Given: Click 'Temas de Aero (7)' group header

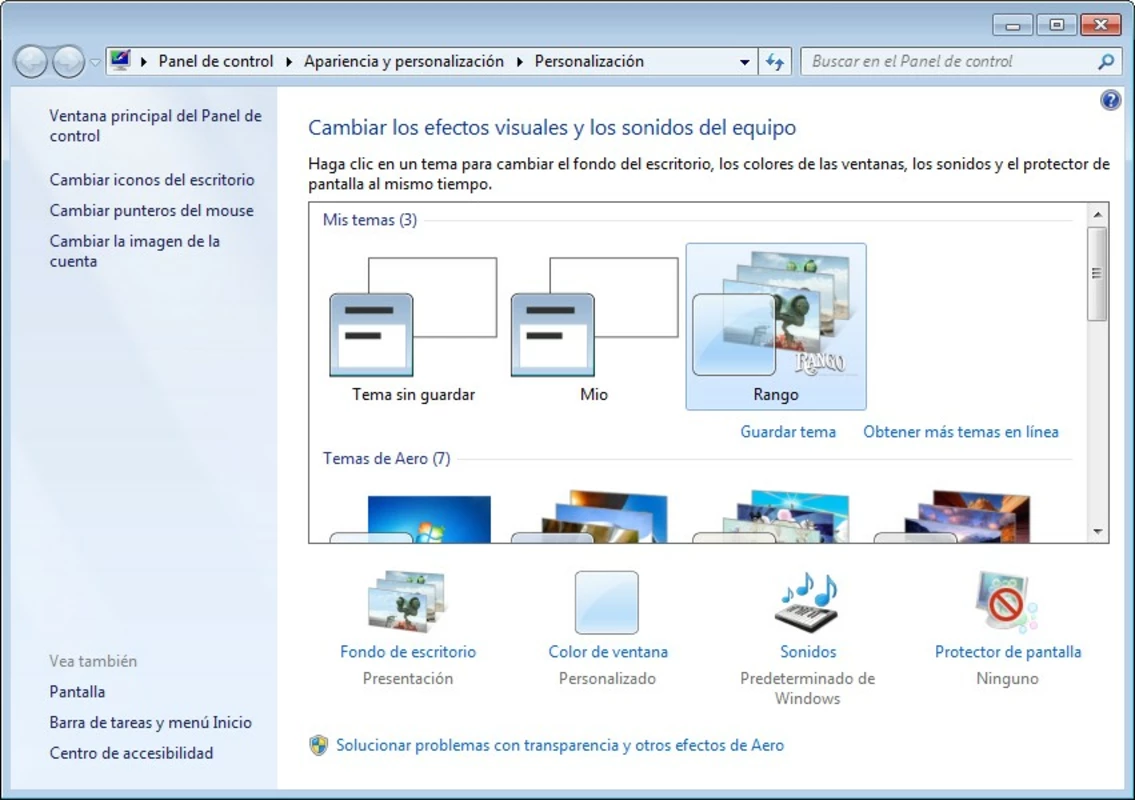Looking at the screenshot, I should pyautogui.click(x=387, y=458).
